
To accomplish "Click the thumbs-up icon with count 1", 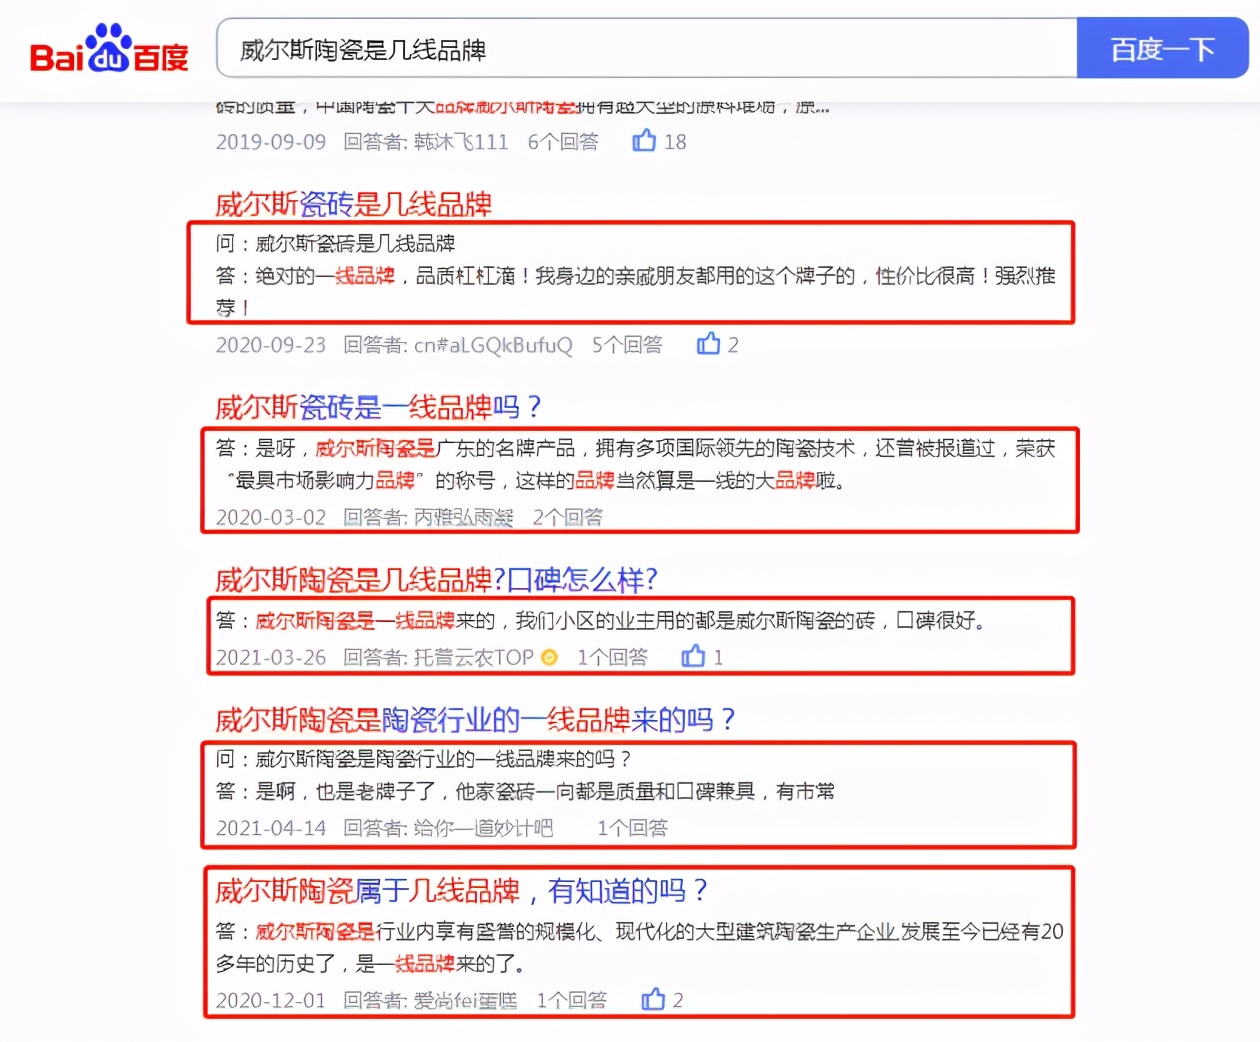I will pos(692,656).
